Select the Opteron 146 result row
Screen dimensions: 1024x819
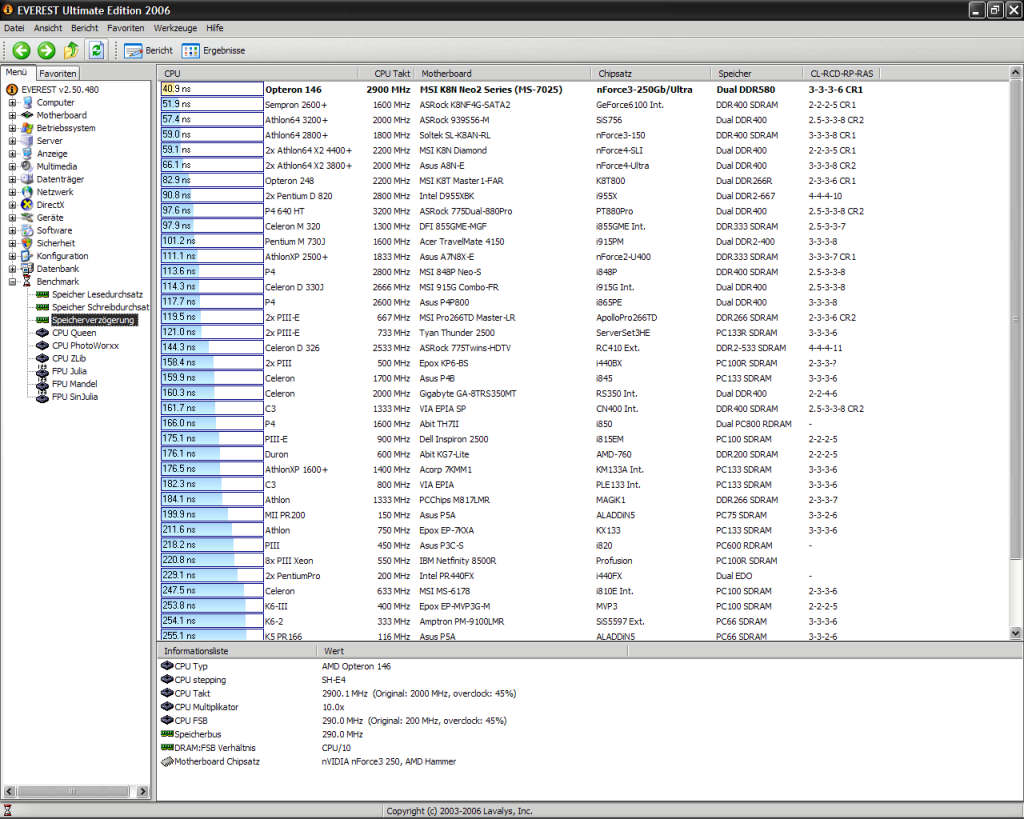click(x=584, y=89)
